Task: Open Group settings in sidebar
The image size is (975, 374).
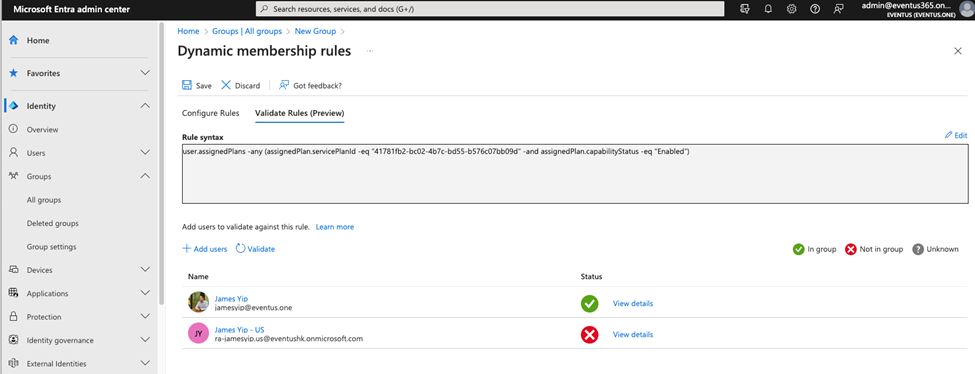Action: click(x=52, y=246)
